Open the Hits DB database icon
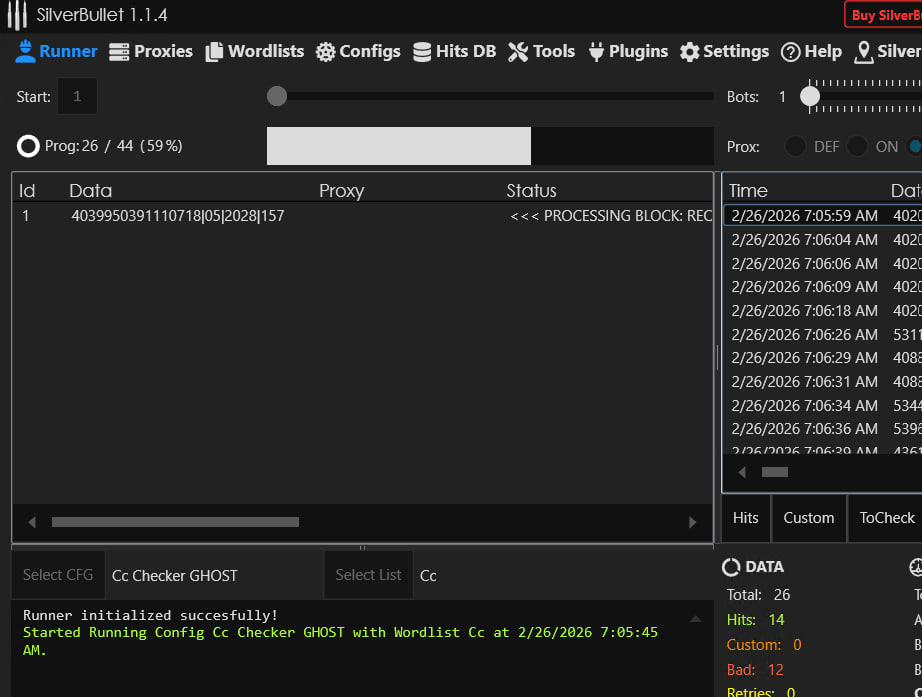This screenshot has width=922, height=697. pyautogui.click(x=422, y=52)
